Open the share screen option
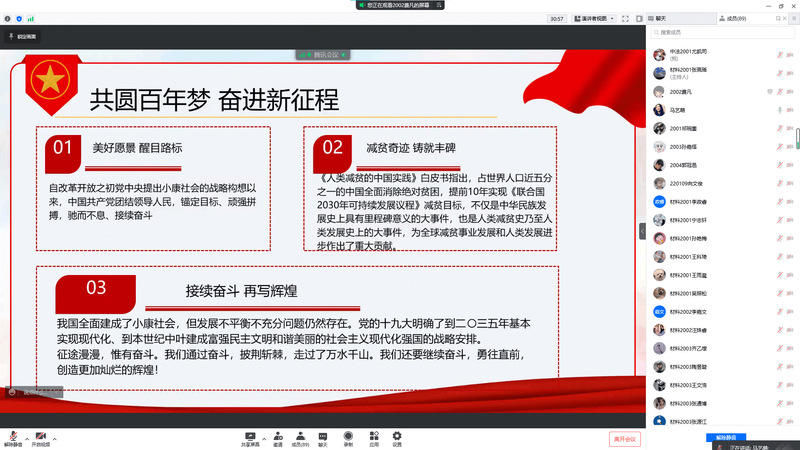 250,435
